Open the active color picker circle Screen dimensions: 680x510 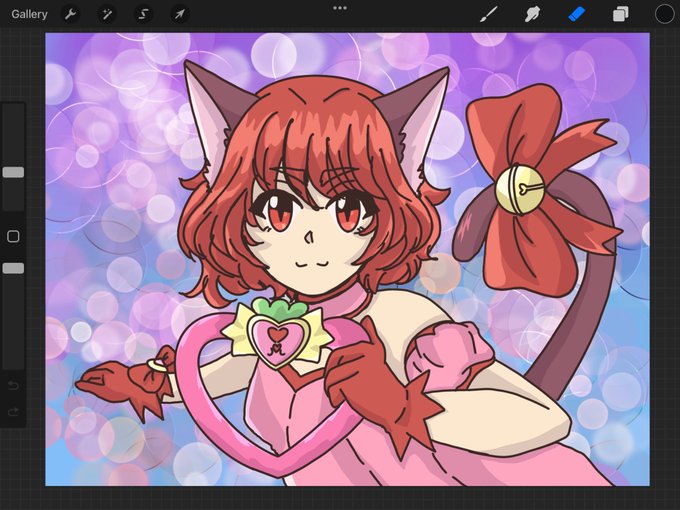coord(664,14)
